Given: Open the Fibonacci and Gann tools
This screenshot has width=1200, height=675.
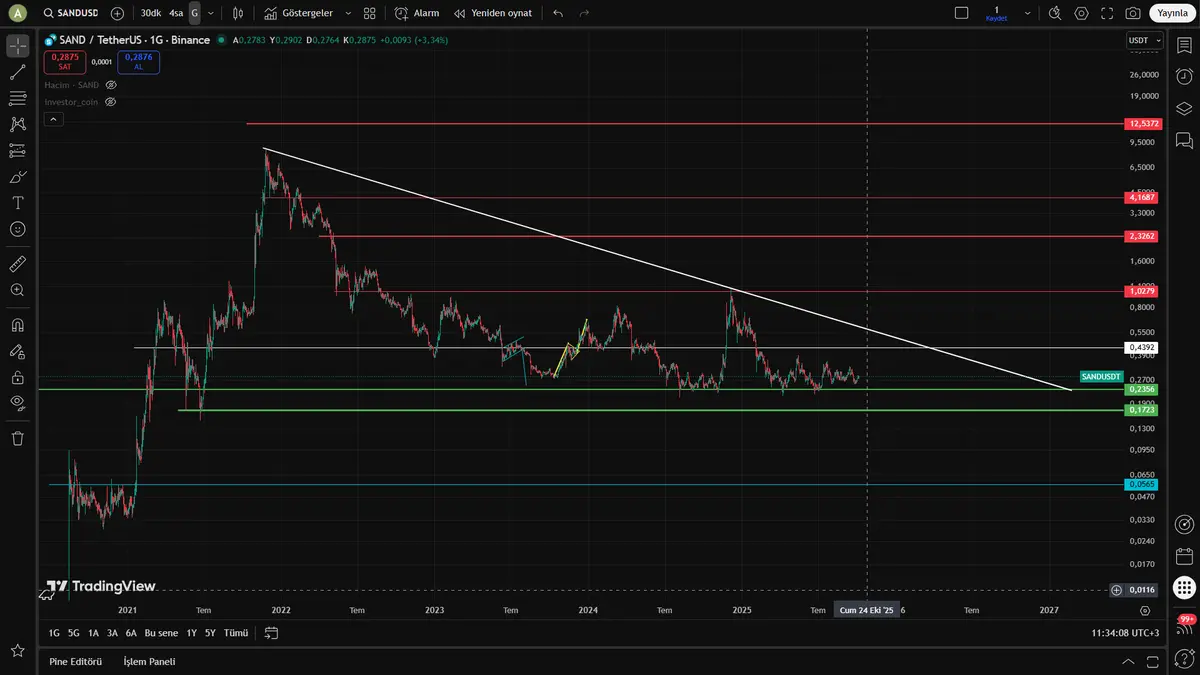Looking at the screenshot, I should point(17,98).
